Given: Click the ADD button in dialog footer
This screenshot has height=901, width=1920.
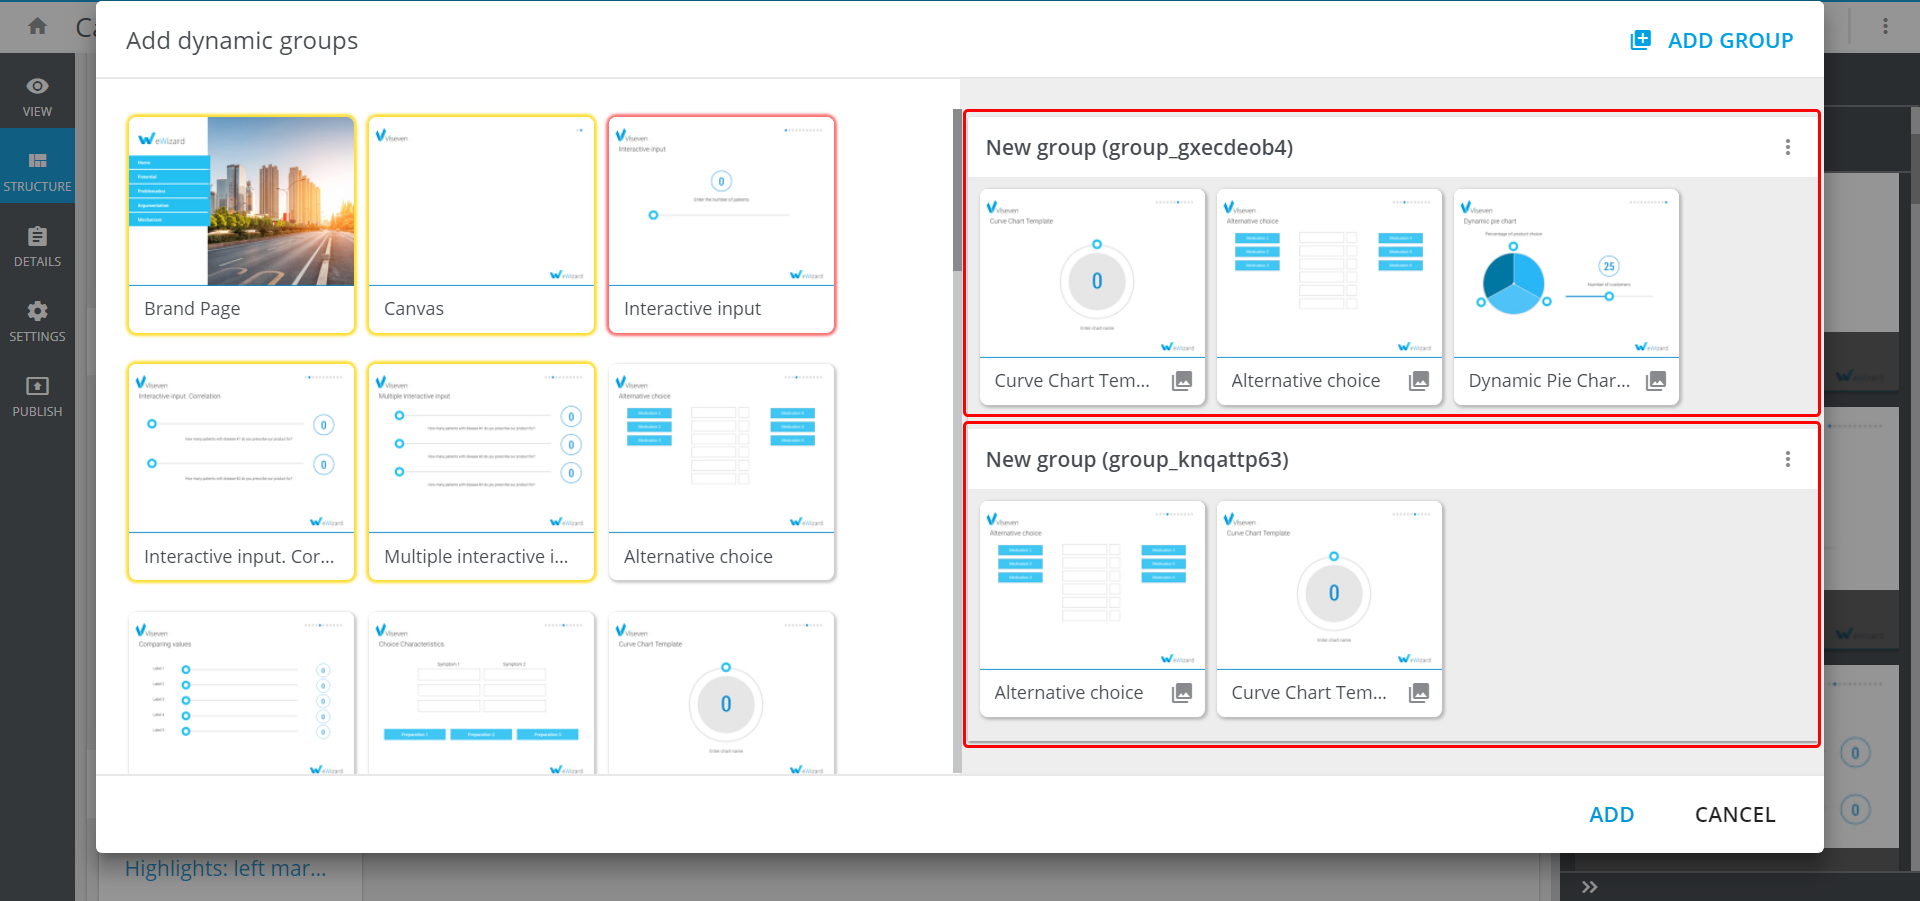Looking at the screenshot, I should click(1611, 815).
